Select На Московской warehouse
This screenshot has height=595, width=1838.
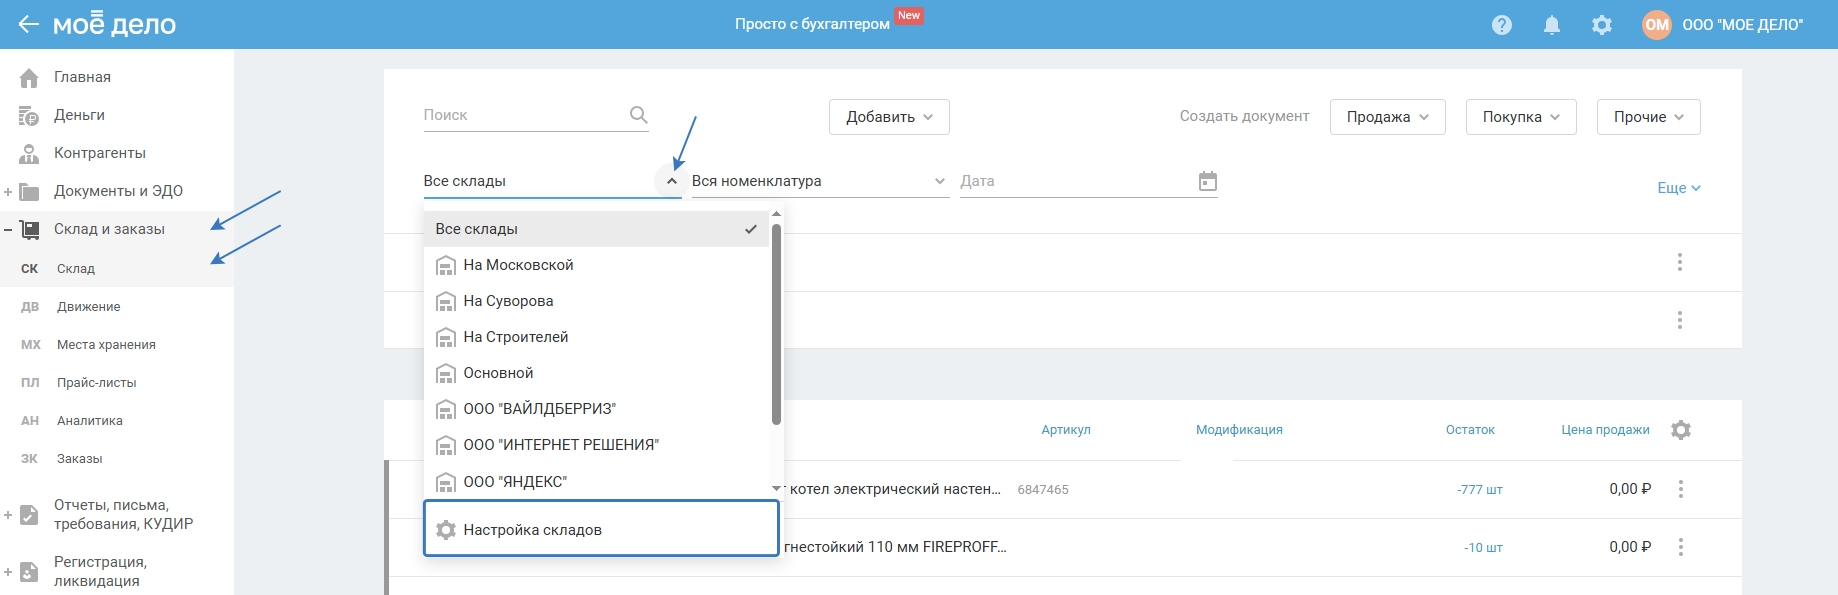(x=597, y=265)
